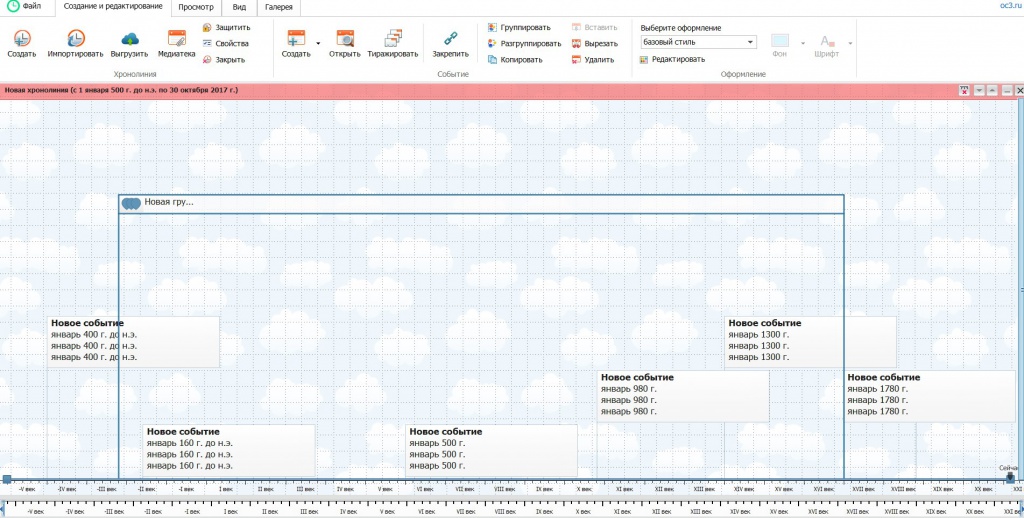
Task: Open the ос3.ru link
Action: [x=1010, y=6]
